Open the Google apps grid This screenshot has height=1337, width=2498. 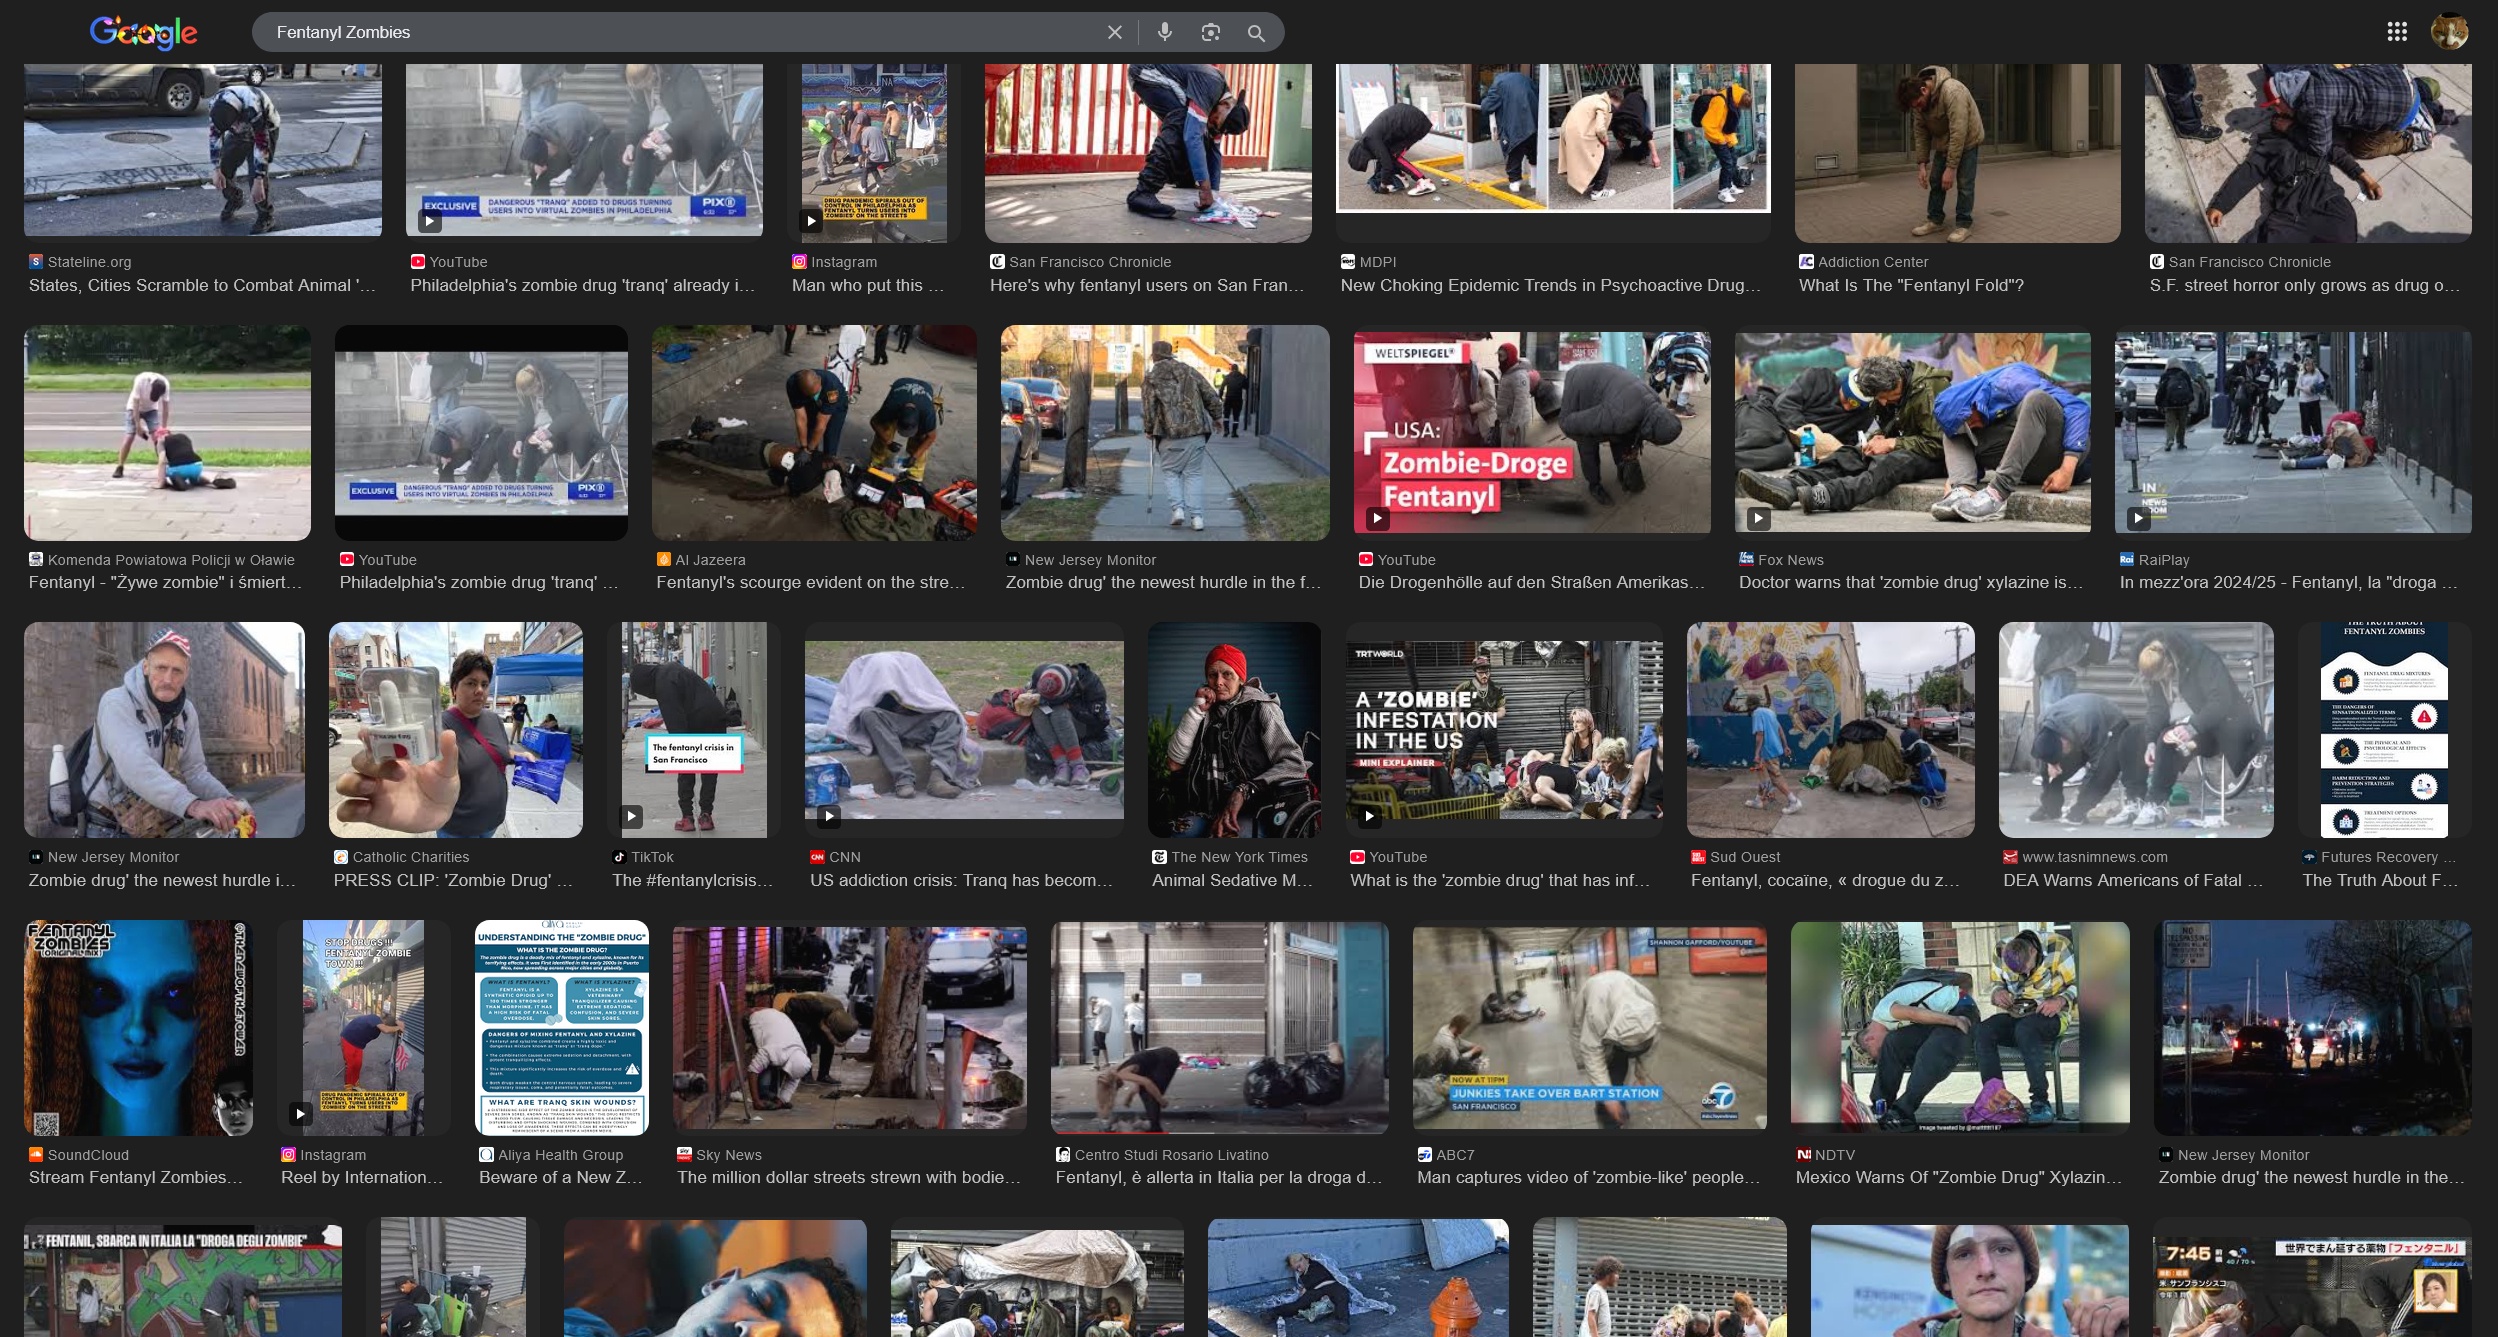[2396, 32]
